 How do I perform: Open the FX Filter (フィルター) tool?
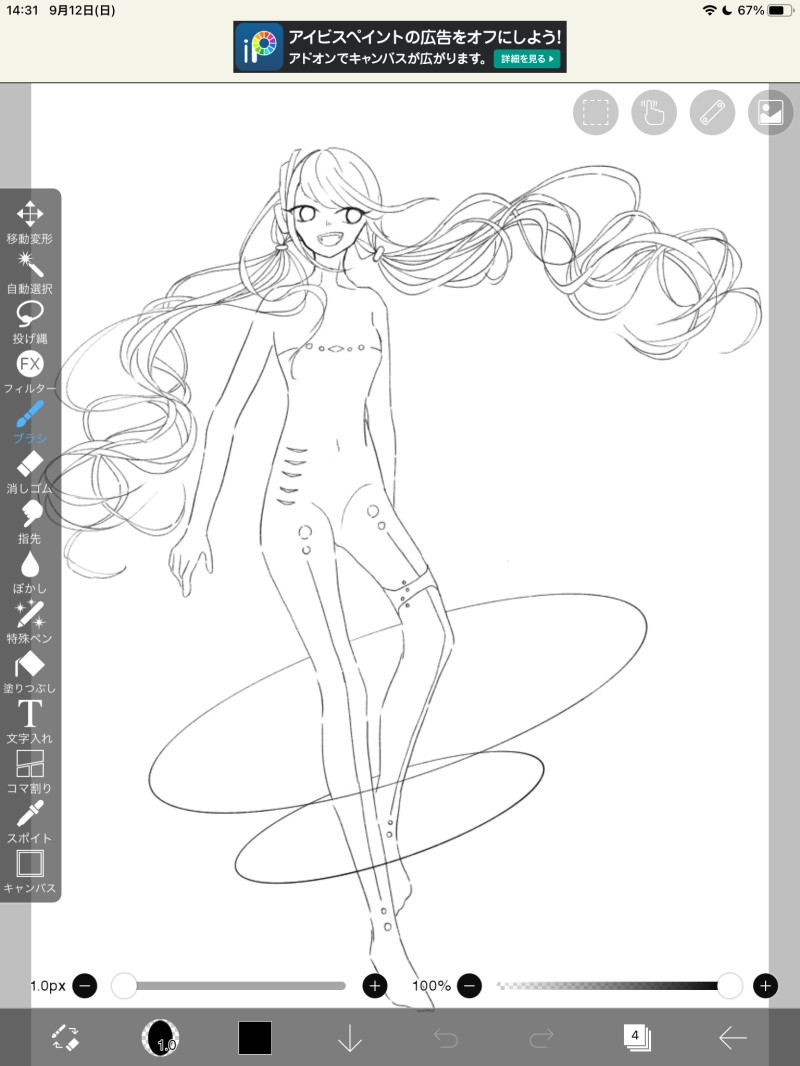tap(30, 373)
